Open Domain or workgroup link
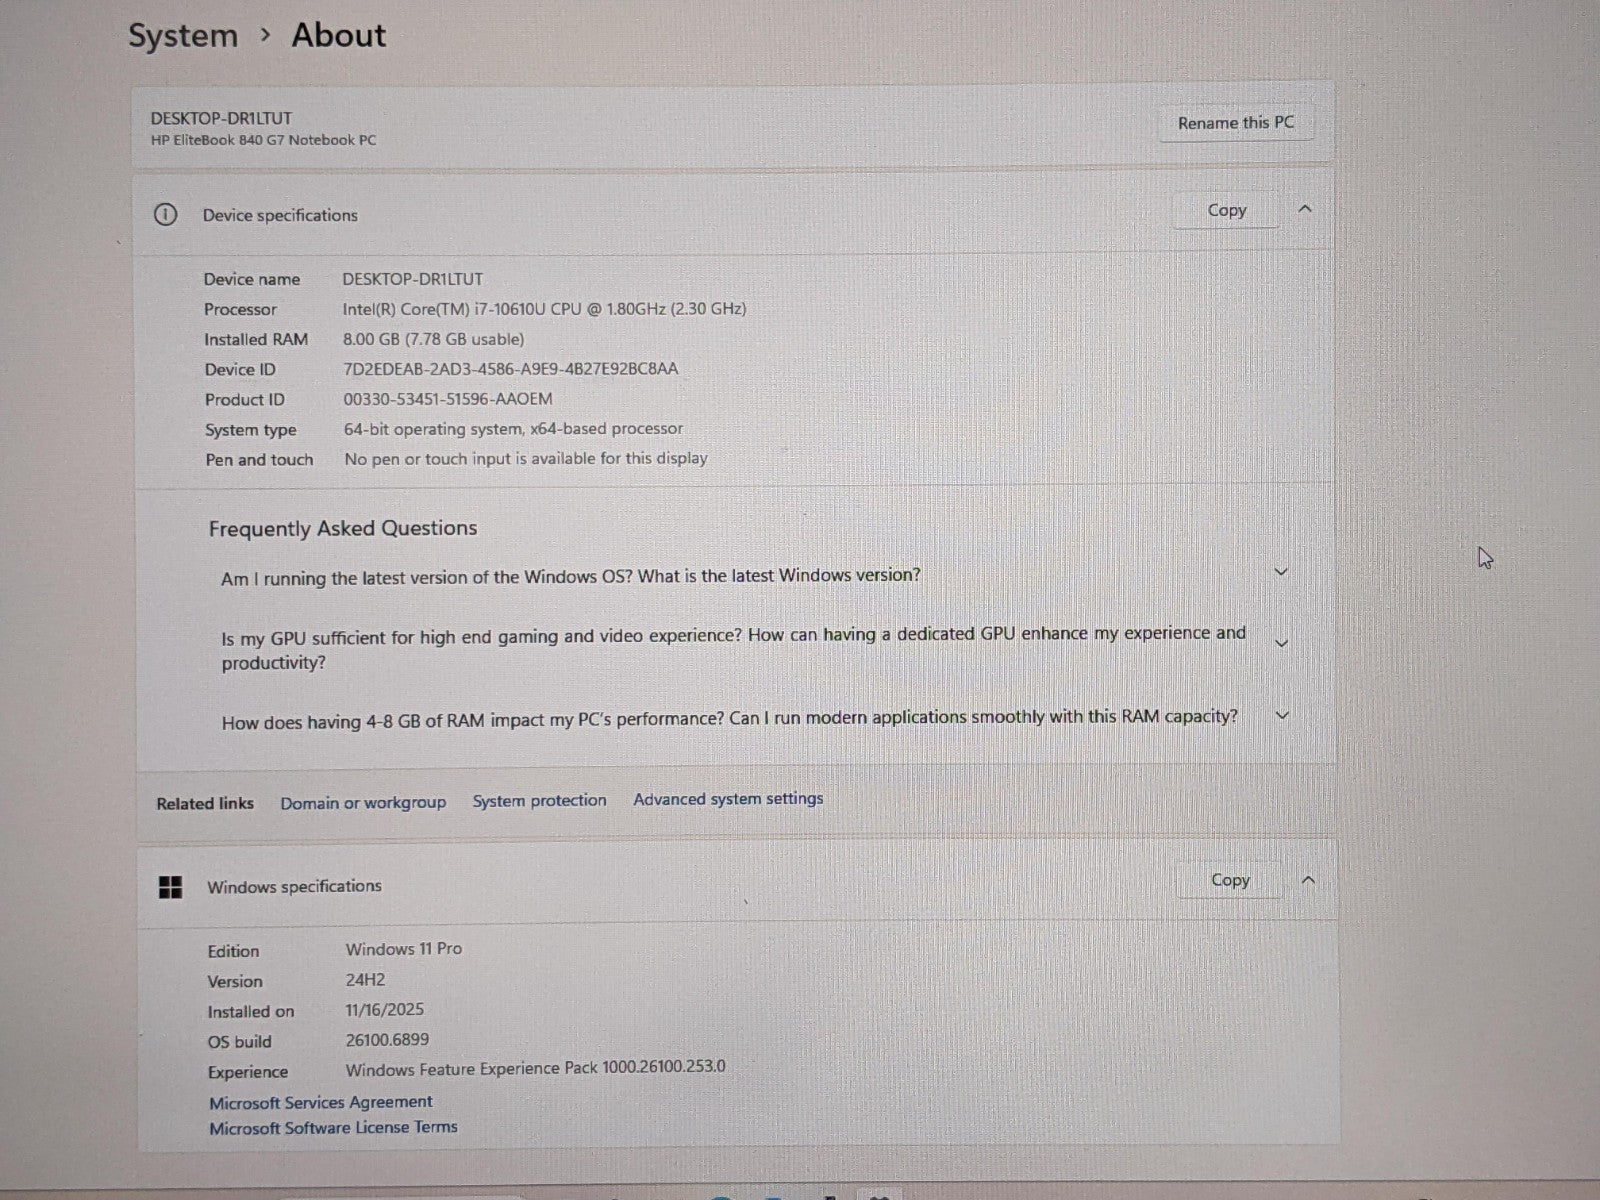 (x=363, y=803)
